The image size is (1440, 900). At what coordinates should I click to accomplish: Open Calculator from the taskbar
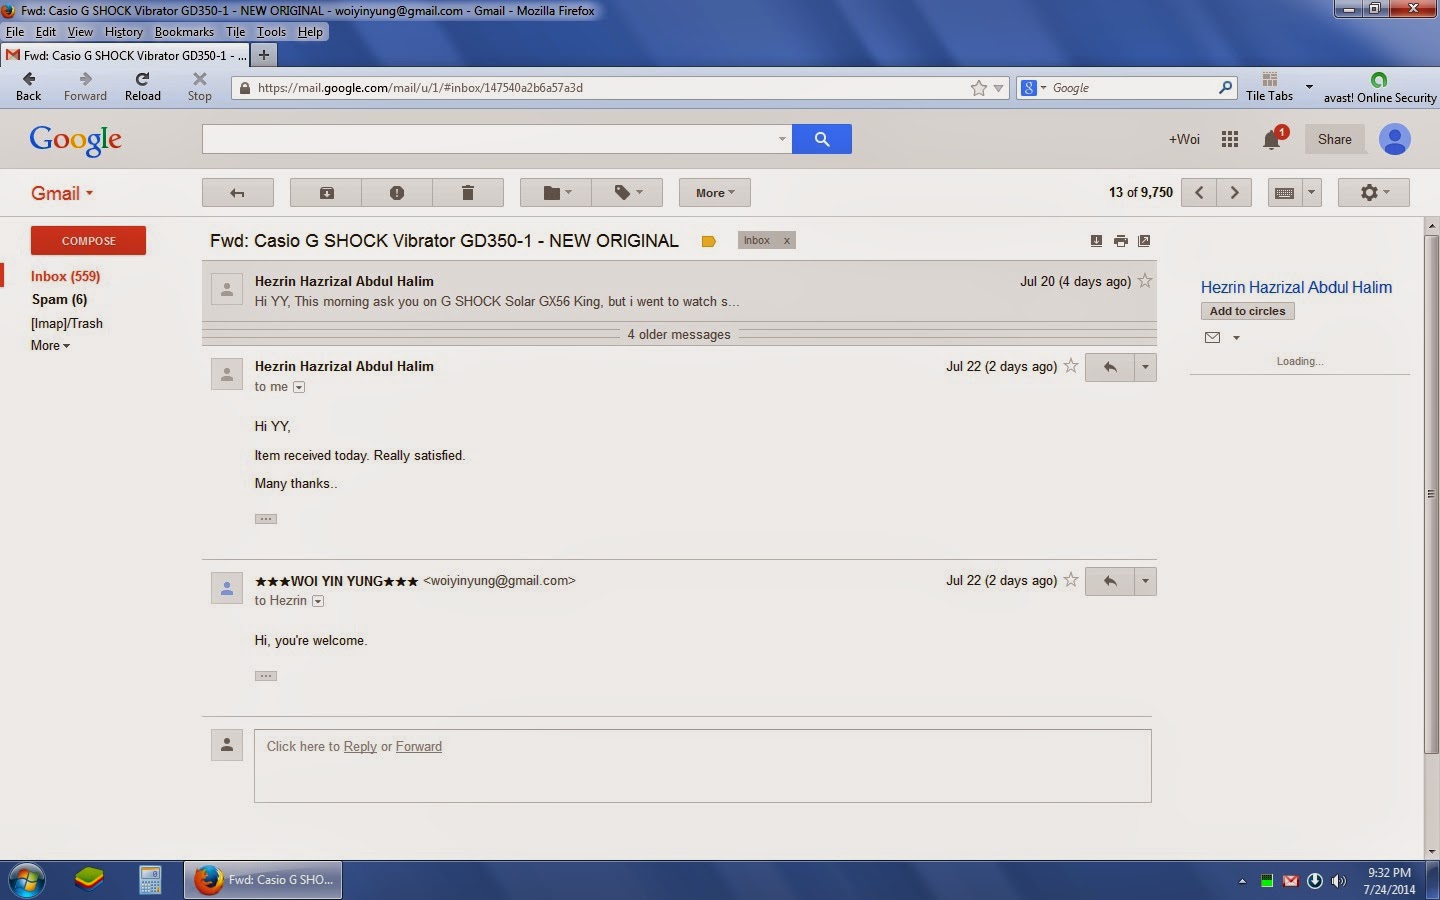tap(150, 880)
